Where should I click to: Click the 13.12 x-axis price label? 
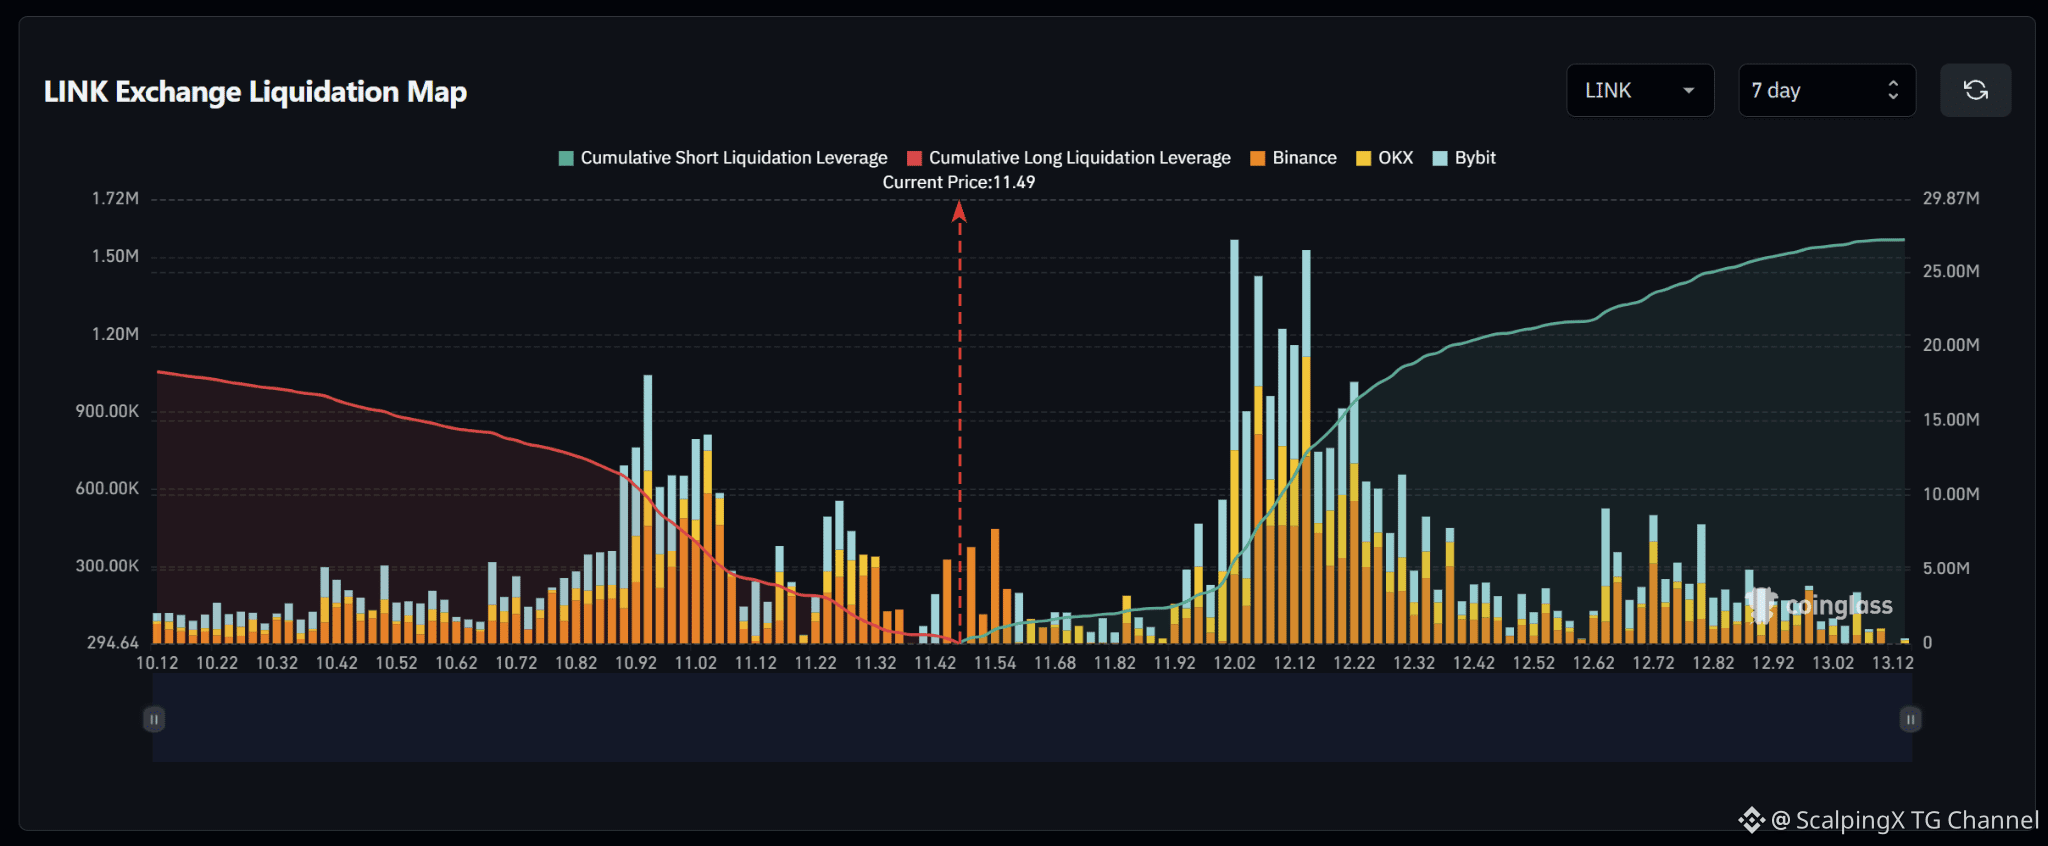1893,663
